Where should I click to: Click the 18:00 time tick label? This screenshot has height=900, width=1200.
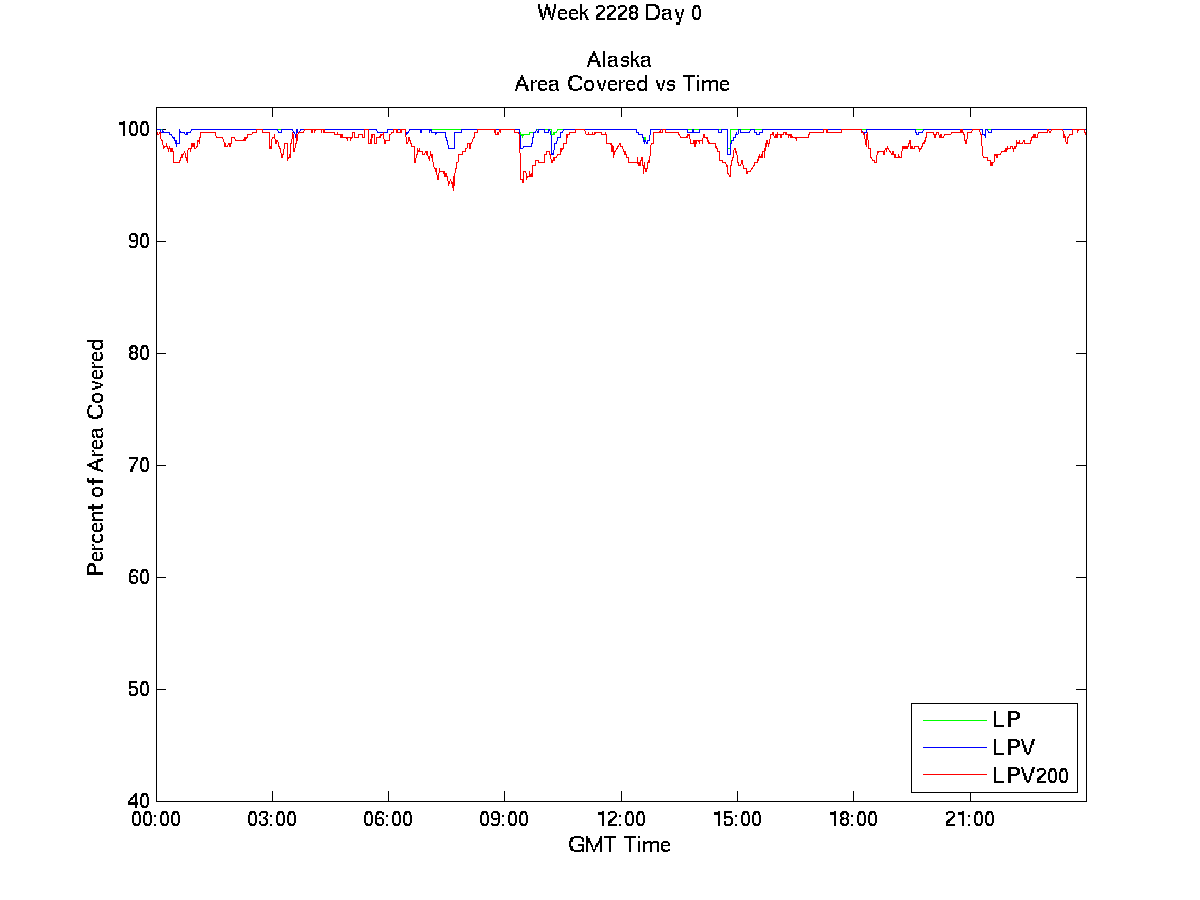pyautogui.click(x=853, y=820)
